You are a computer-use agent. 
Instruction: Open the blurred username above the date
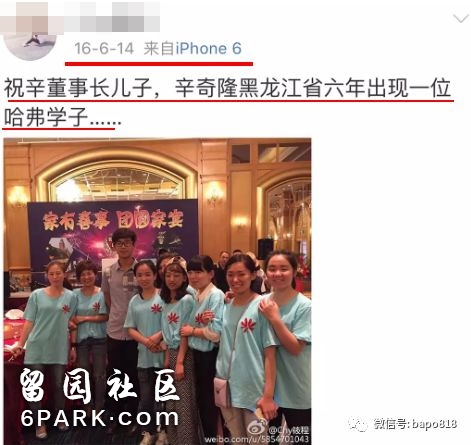pos(80,17)
